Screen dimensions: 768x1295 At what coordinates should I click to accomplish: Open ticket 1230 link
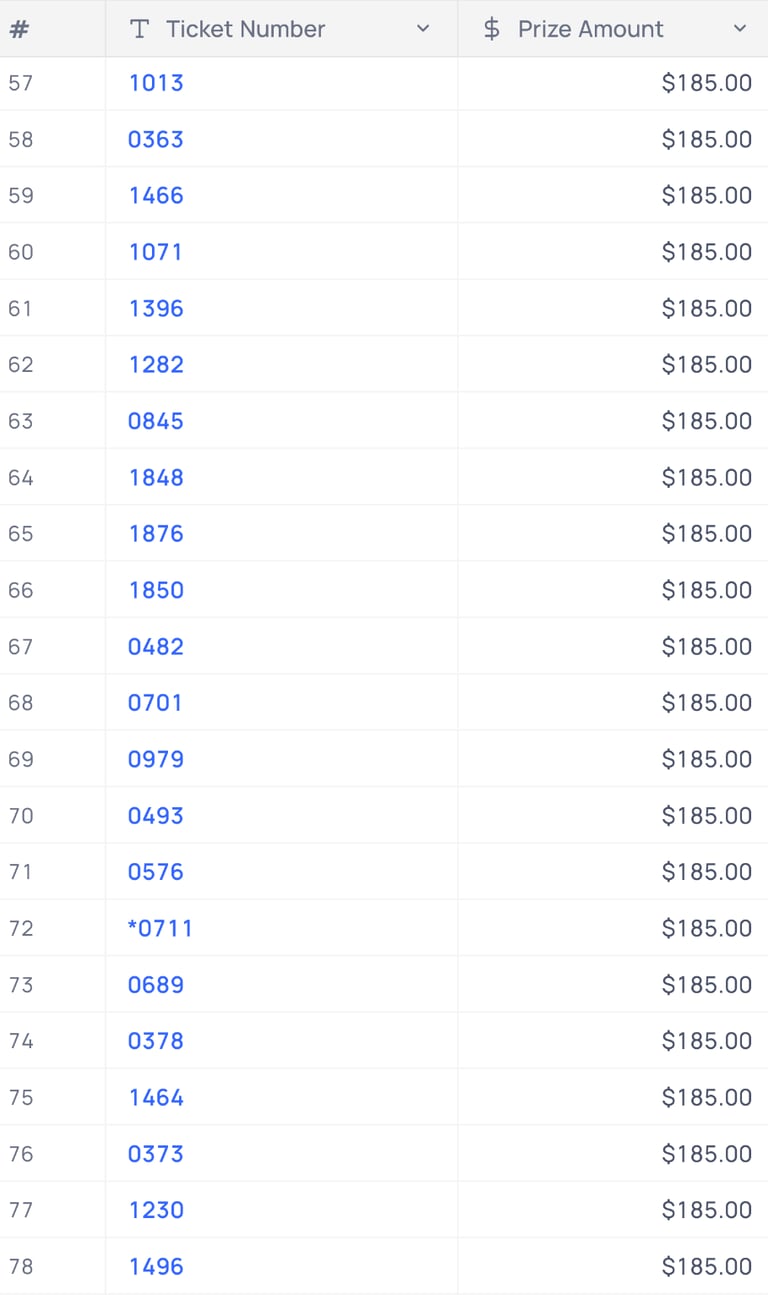(156, 1210)
